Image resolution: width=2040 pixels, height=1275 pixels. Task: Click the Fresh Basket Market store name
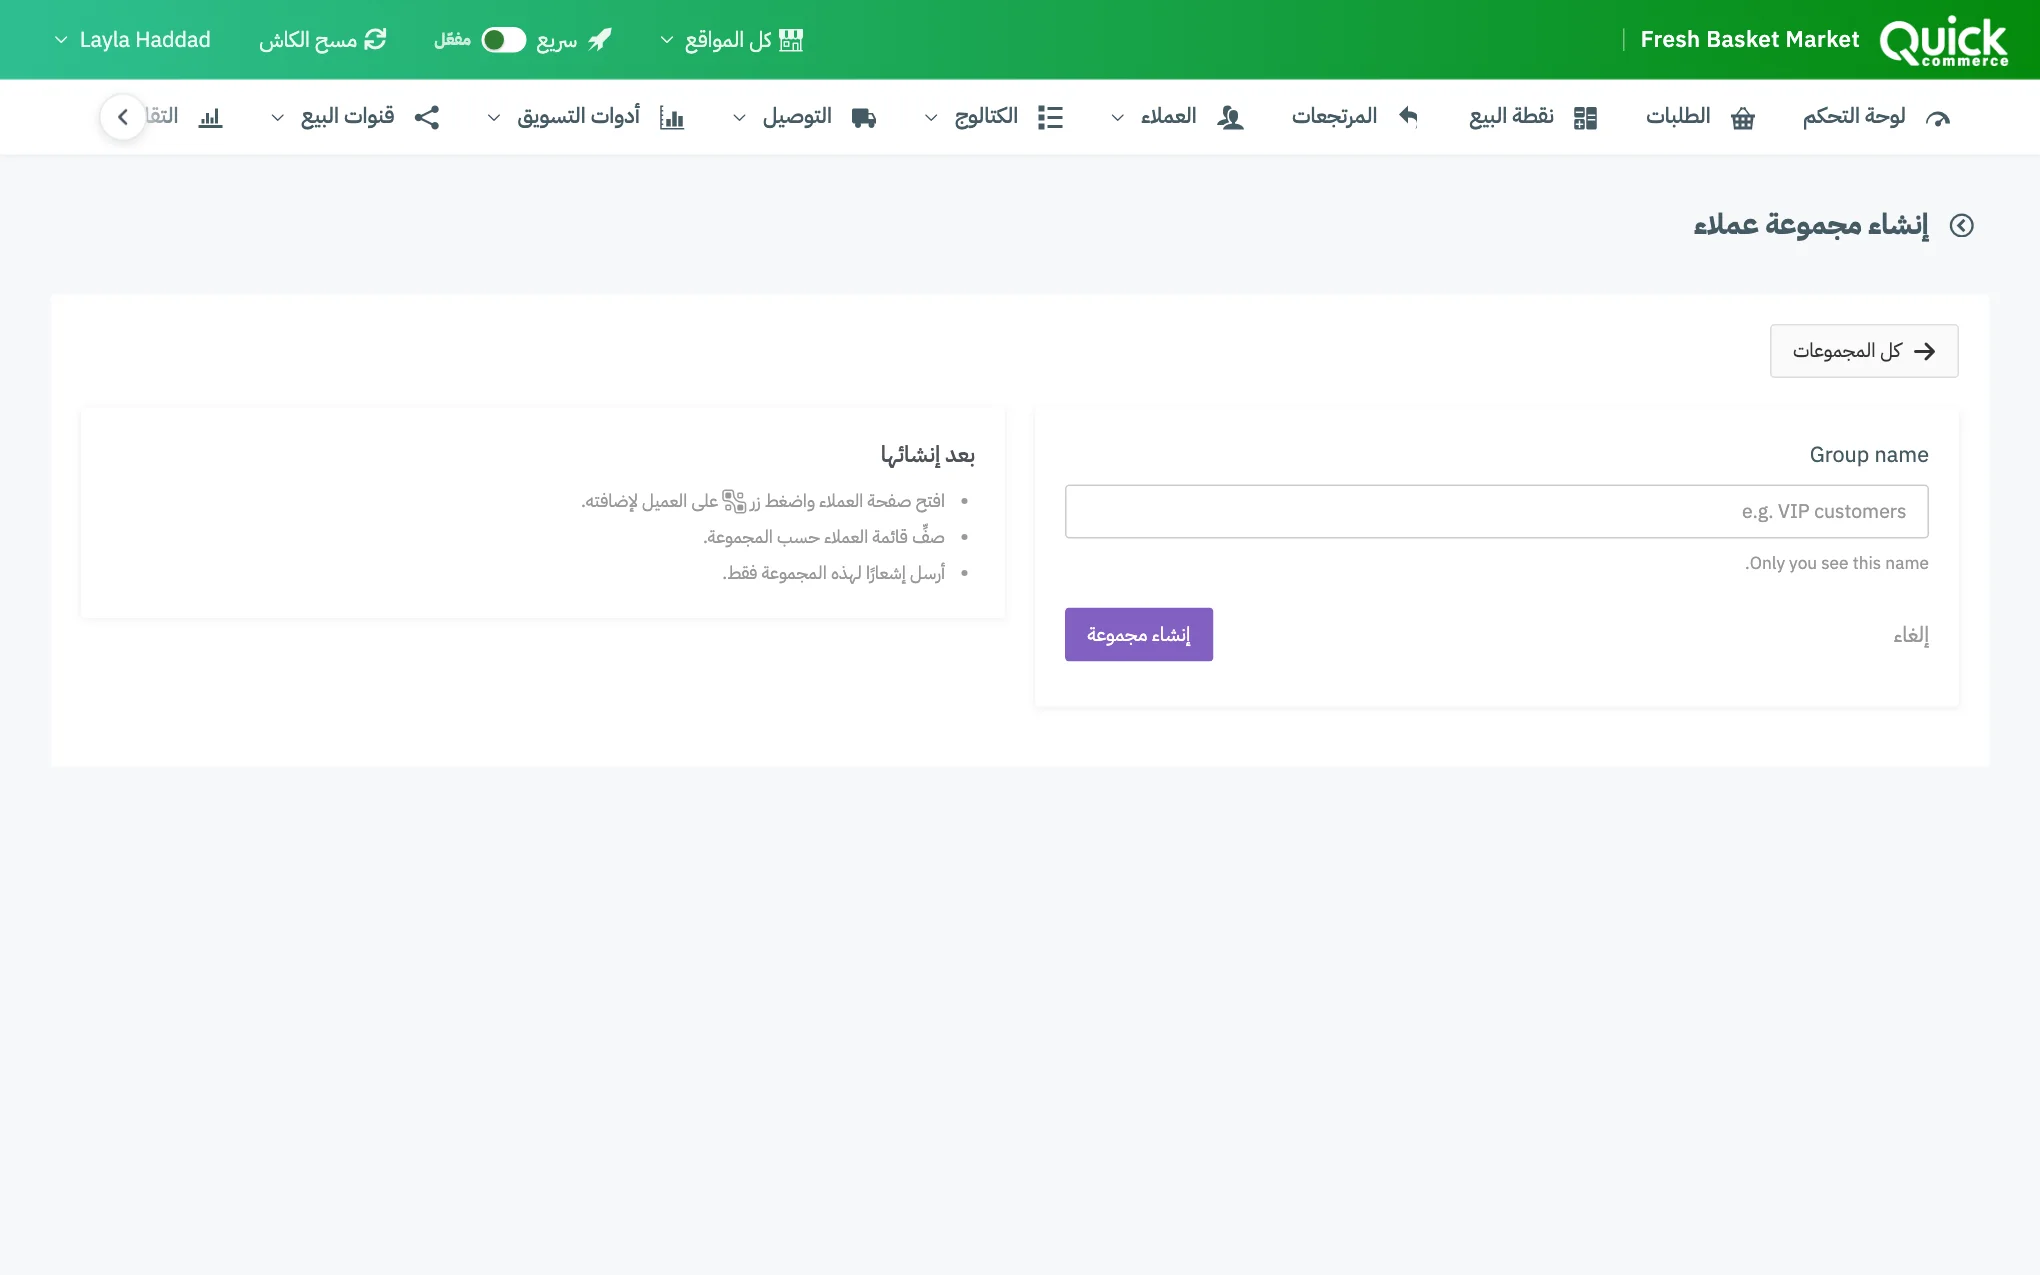coord(1749,40)
